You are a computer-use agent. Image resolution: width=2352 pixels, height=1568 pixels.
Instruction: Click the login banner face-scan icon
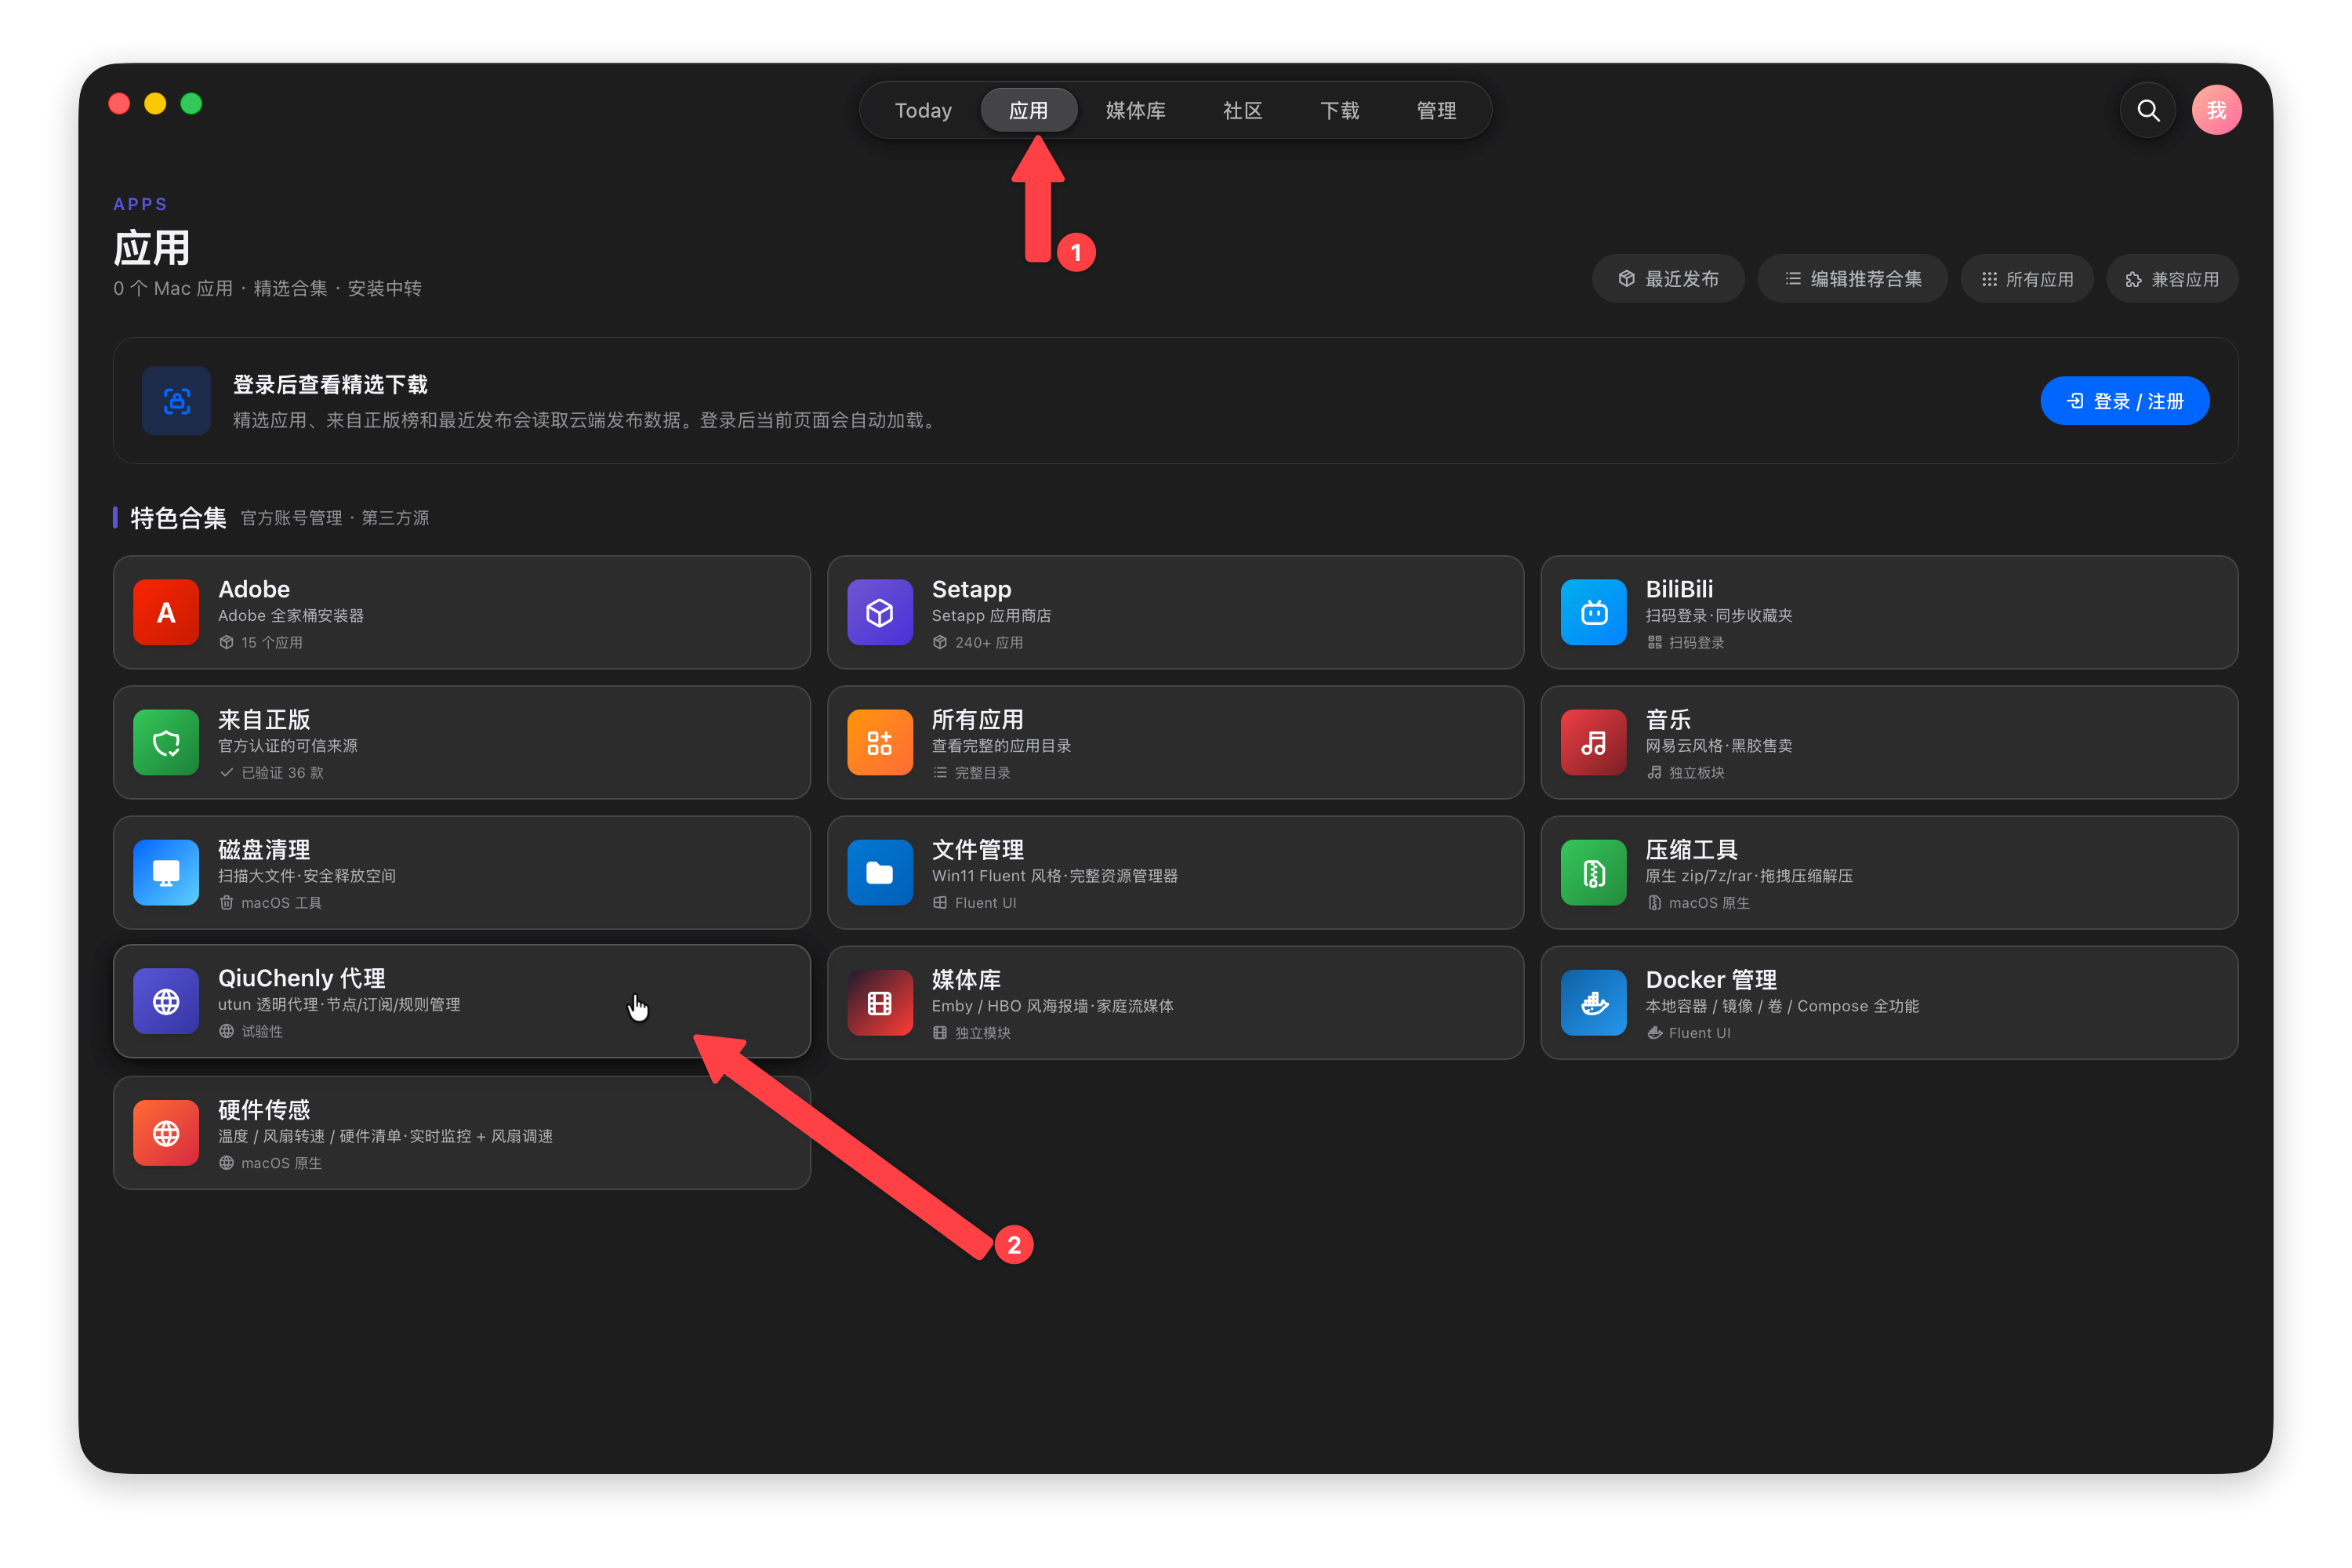pos(176,400)
